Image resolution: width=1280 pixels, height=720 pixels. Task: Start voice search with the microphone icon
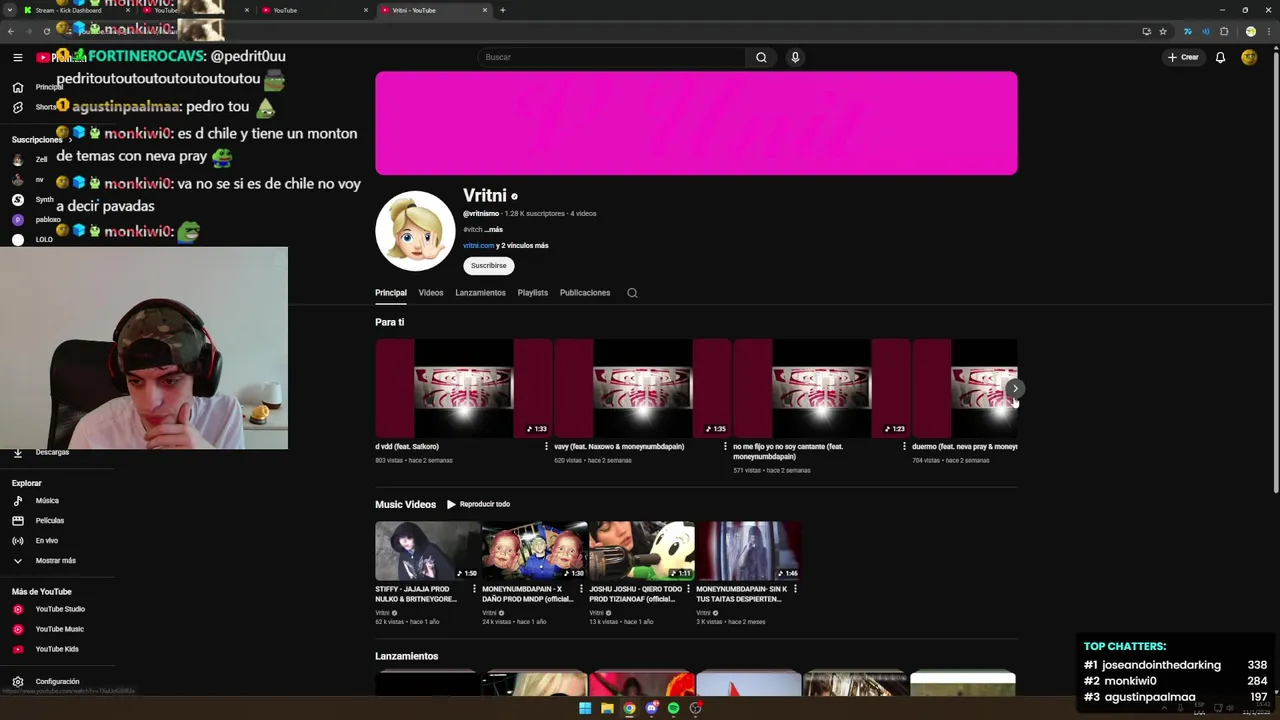coord(795,57)
